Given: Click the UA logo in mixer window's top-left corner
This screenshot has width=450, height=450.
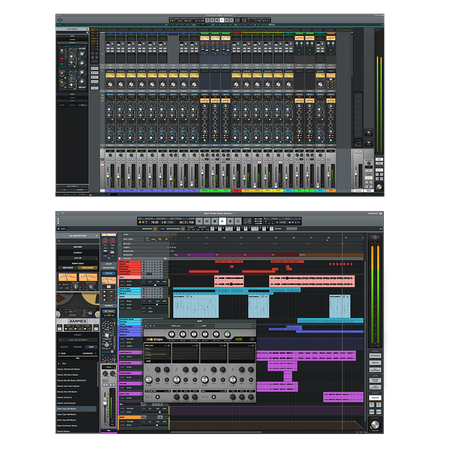Looking at the screenshot, I should pyautogui.click(x=60, y=21).
